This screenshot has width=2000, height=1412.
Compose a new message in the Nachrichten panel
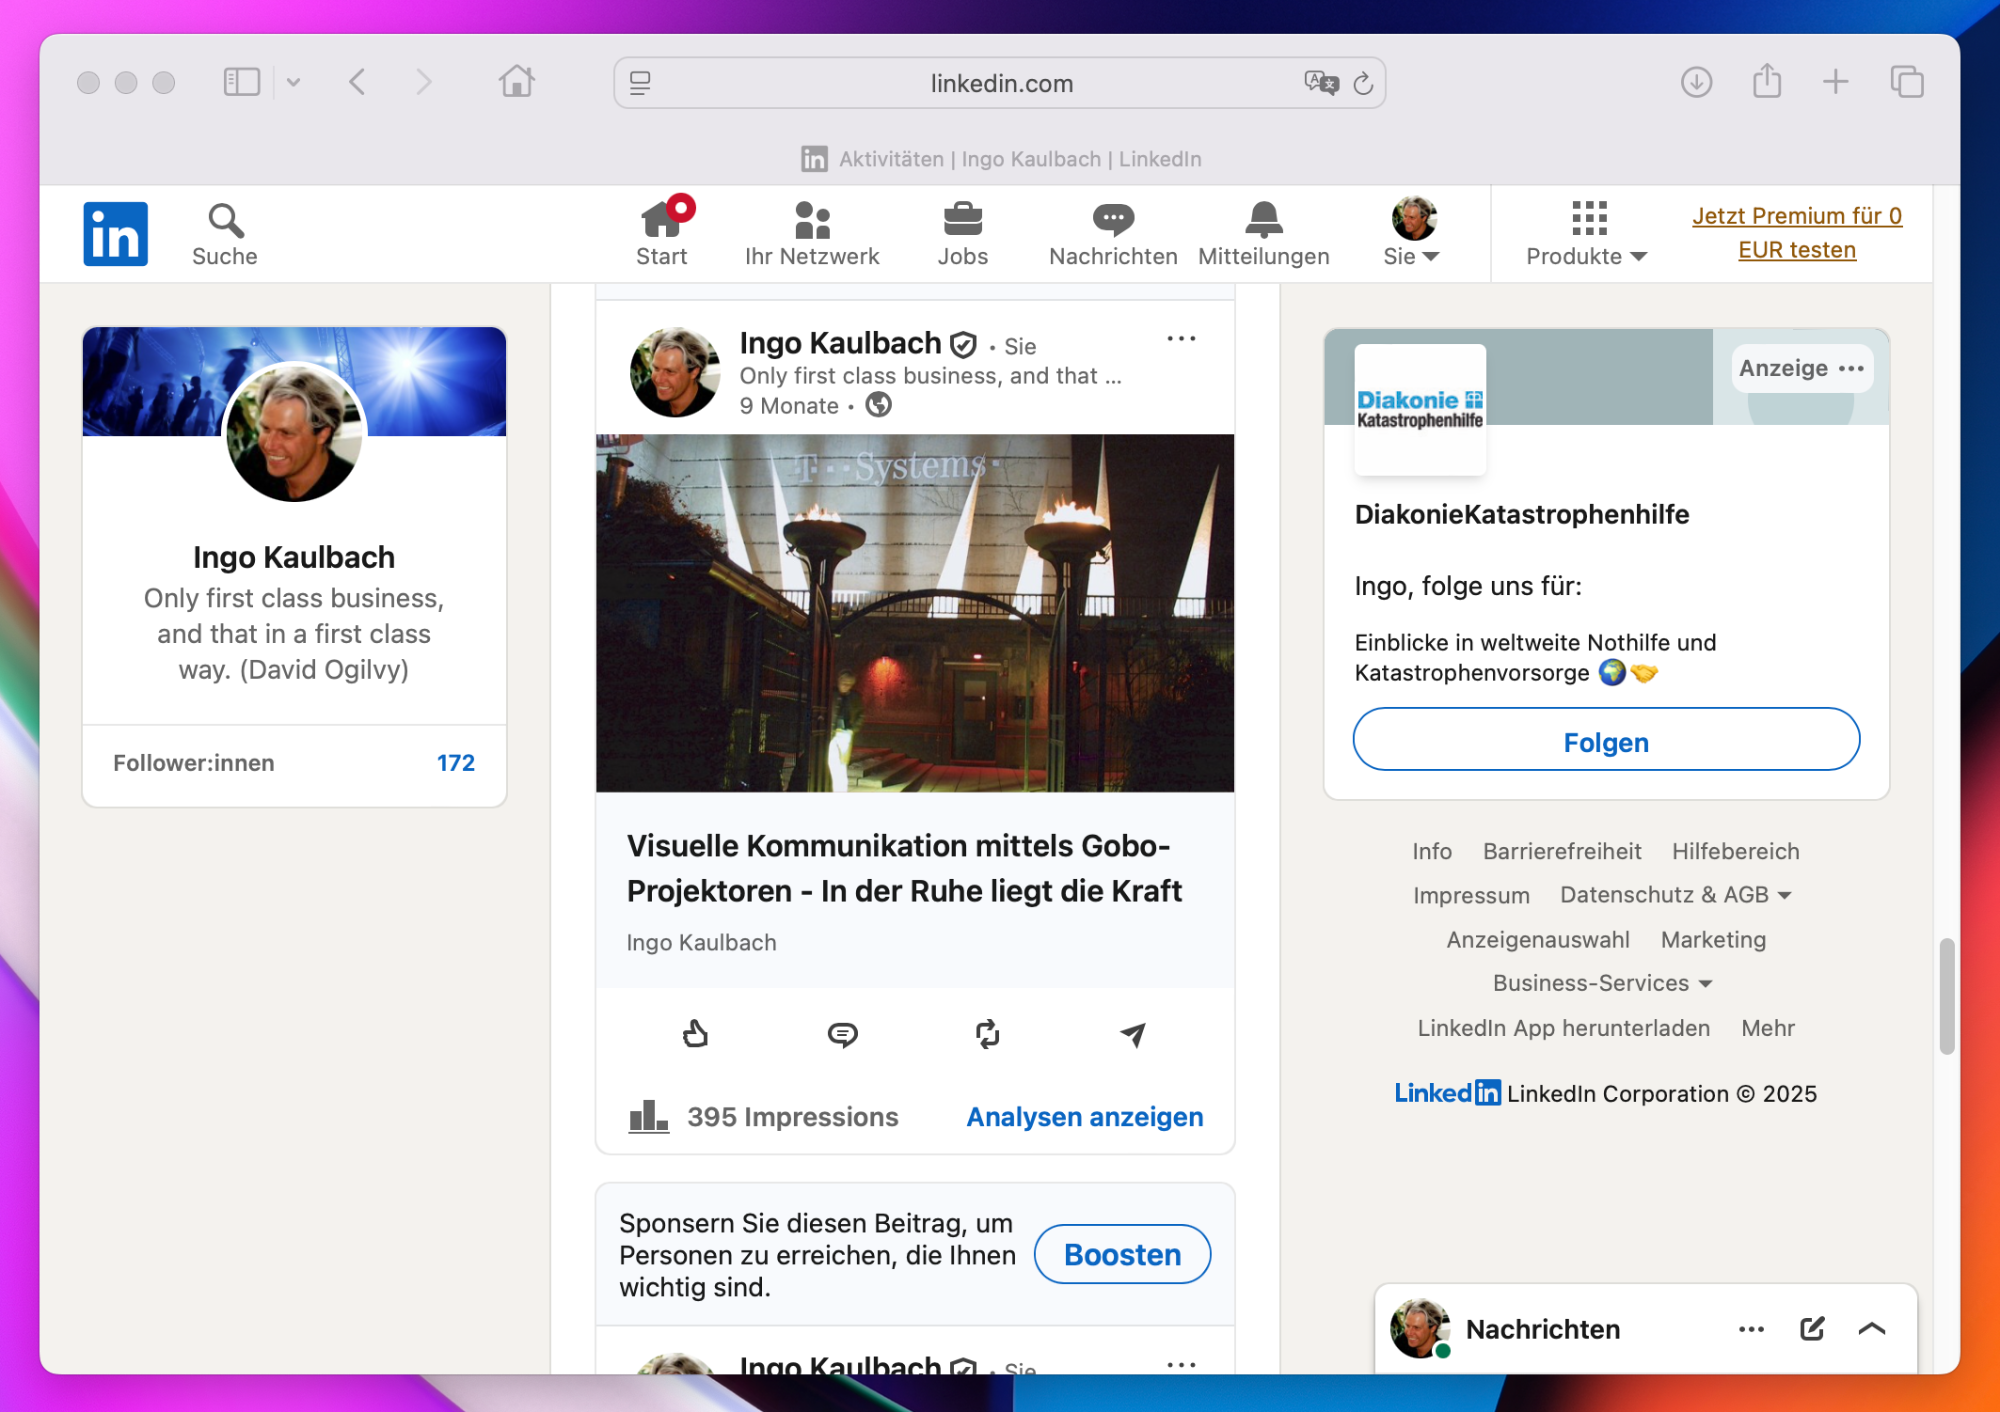[x=1811, y=1328]
